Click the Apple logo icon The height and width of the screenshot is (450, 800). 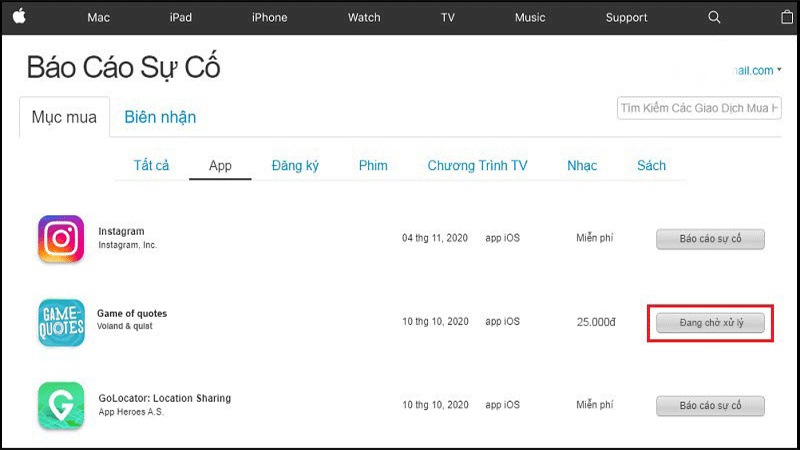point(19,16)
